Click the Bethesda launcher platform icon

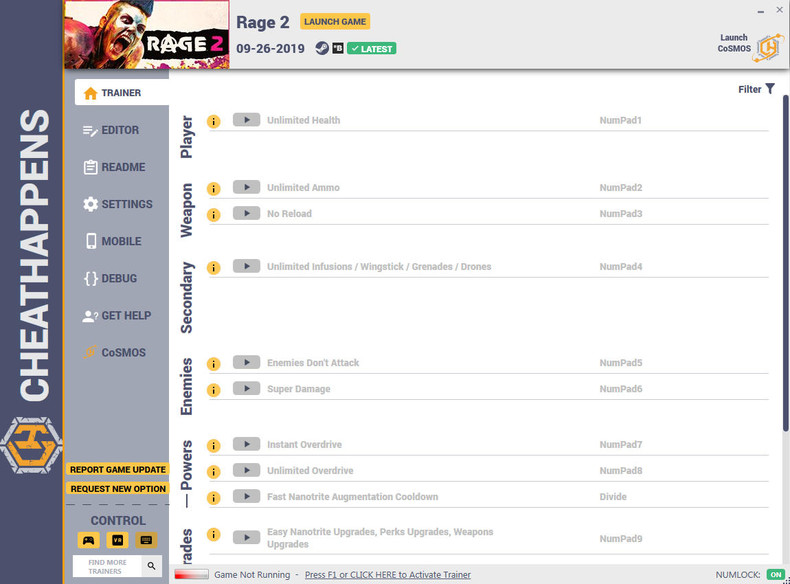338,48
